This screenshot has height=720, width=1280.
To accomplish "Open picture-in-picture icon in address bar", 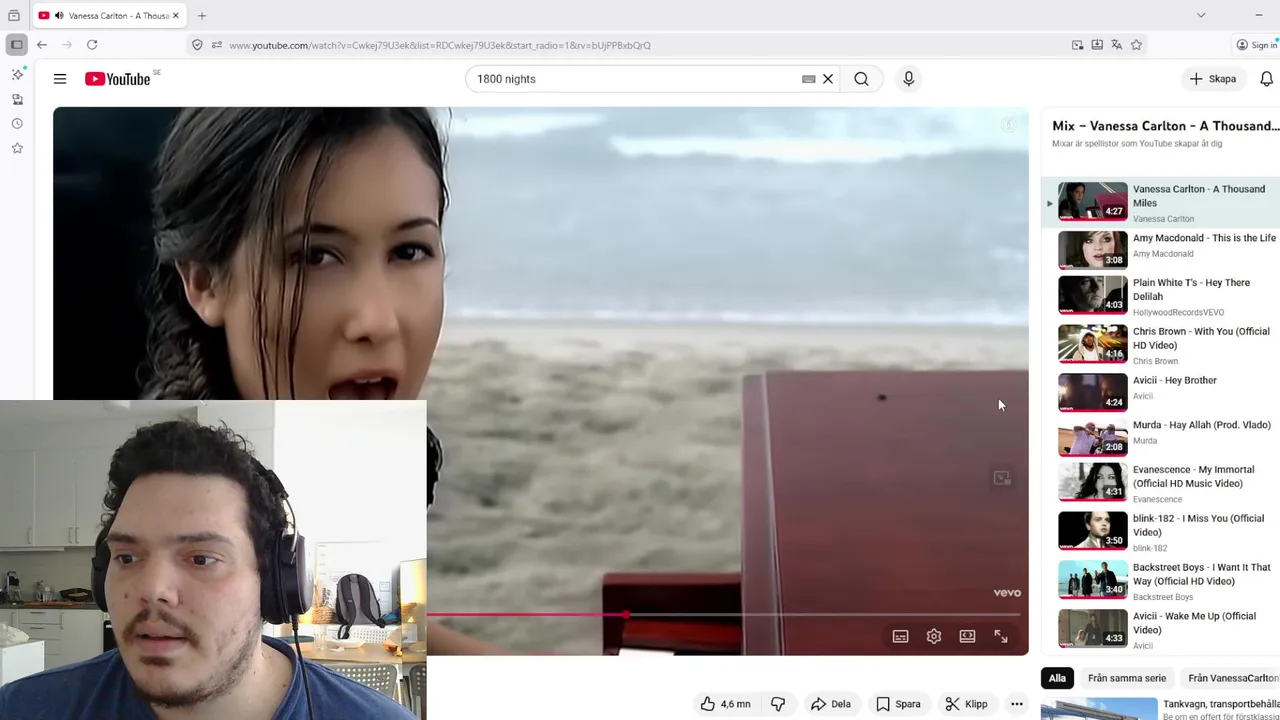I will click(1077, 45).
